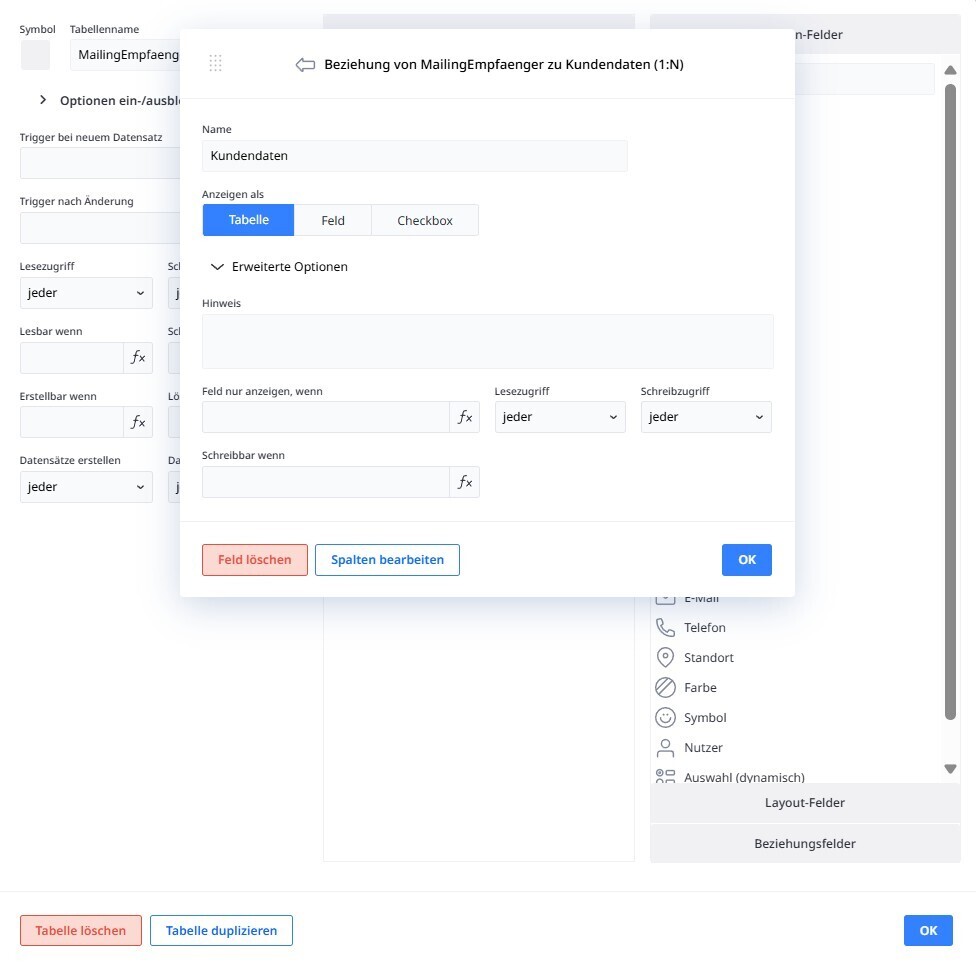Open formula editor for 'Lesbar wenn'

pyautogui.click(x=138, y=358)
